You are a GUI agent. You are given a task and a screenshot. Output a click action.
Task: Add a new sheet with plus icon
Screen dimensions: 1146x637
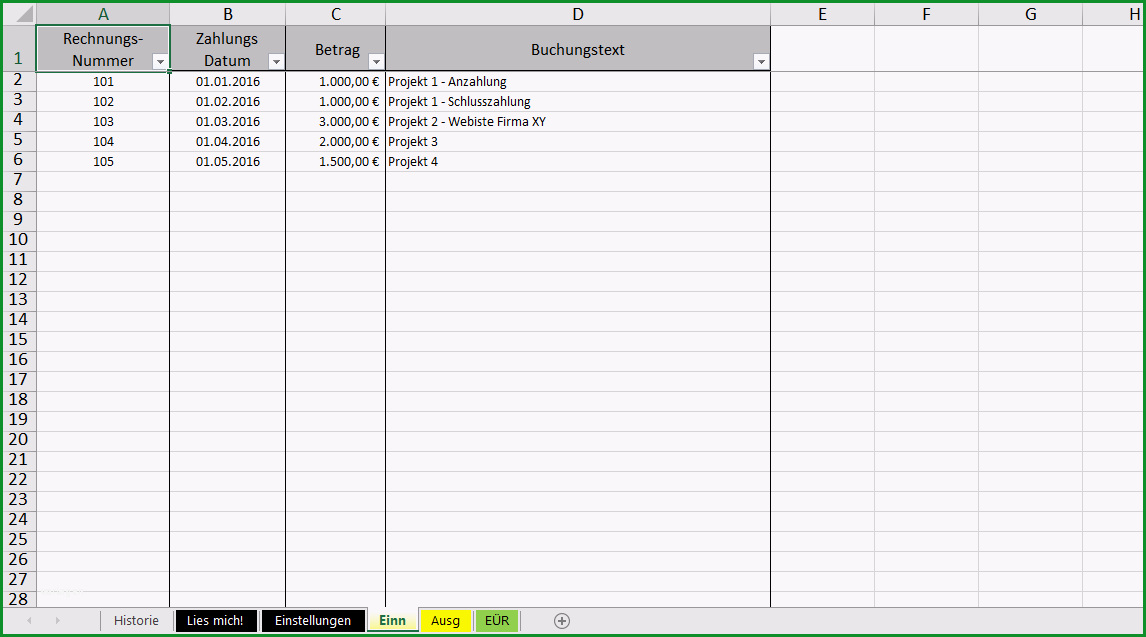pyautogui.click(x=562, y=621)
